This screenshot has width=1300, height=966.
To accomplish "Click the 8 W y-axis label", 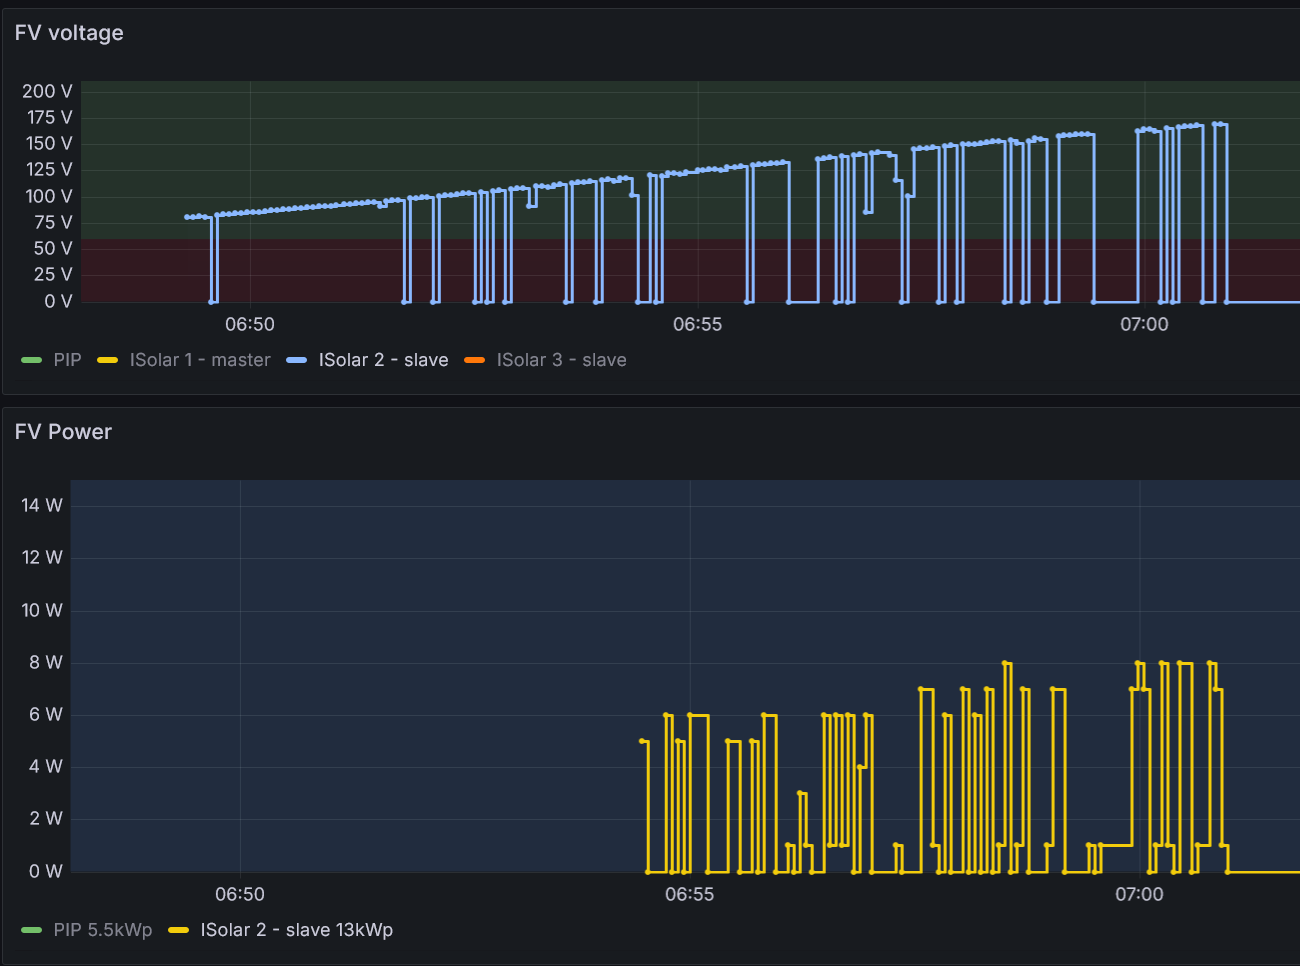I will pos(46,662).
